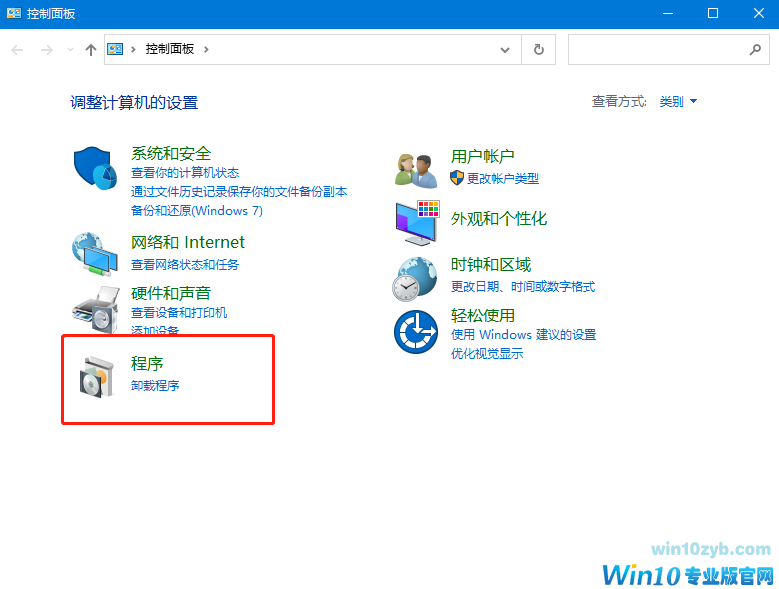The width and height of the screenshot is (779, 589).
Task: Select 查看设备和打印机 link
Action: [x=179, y=312]
